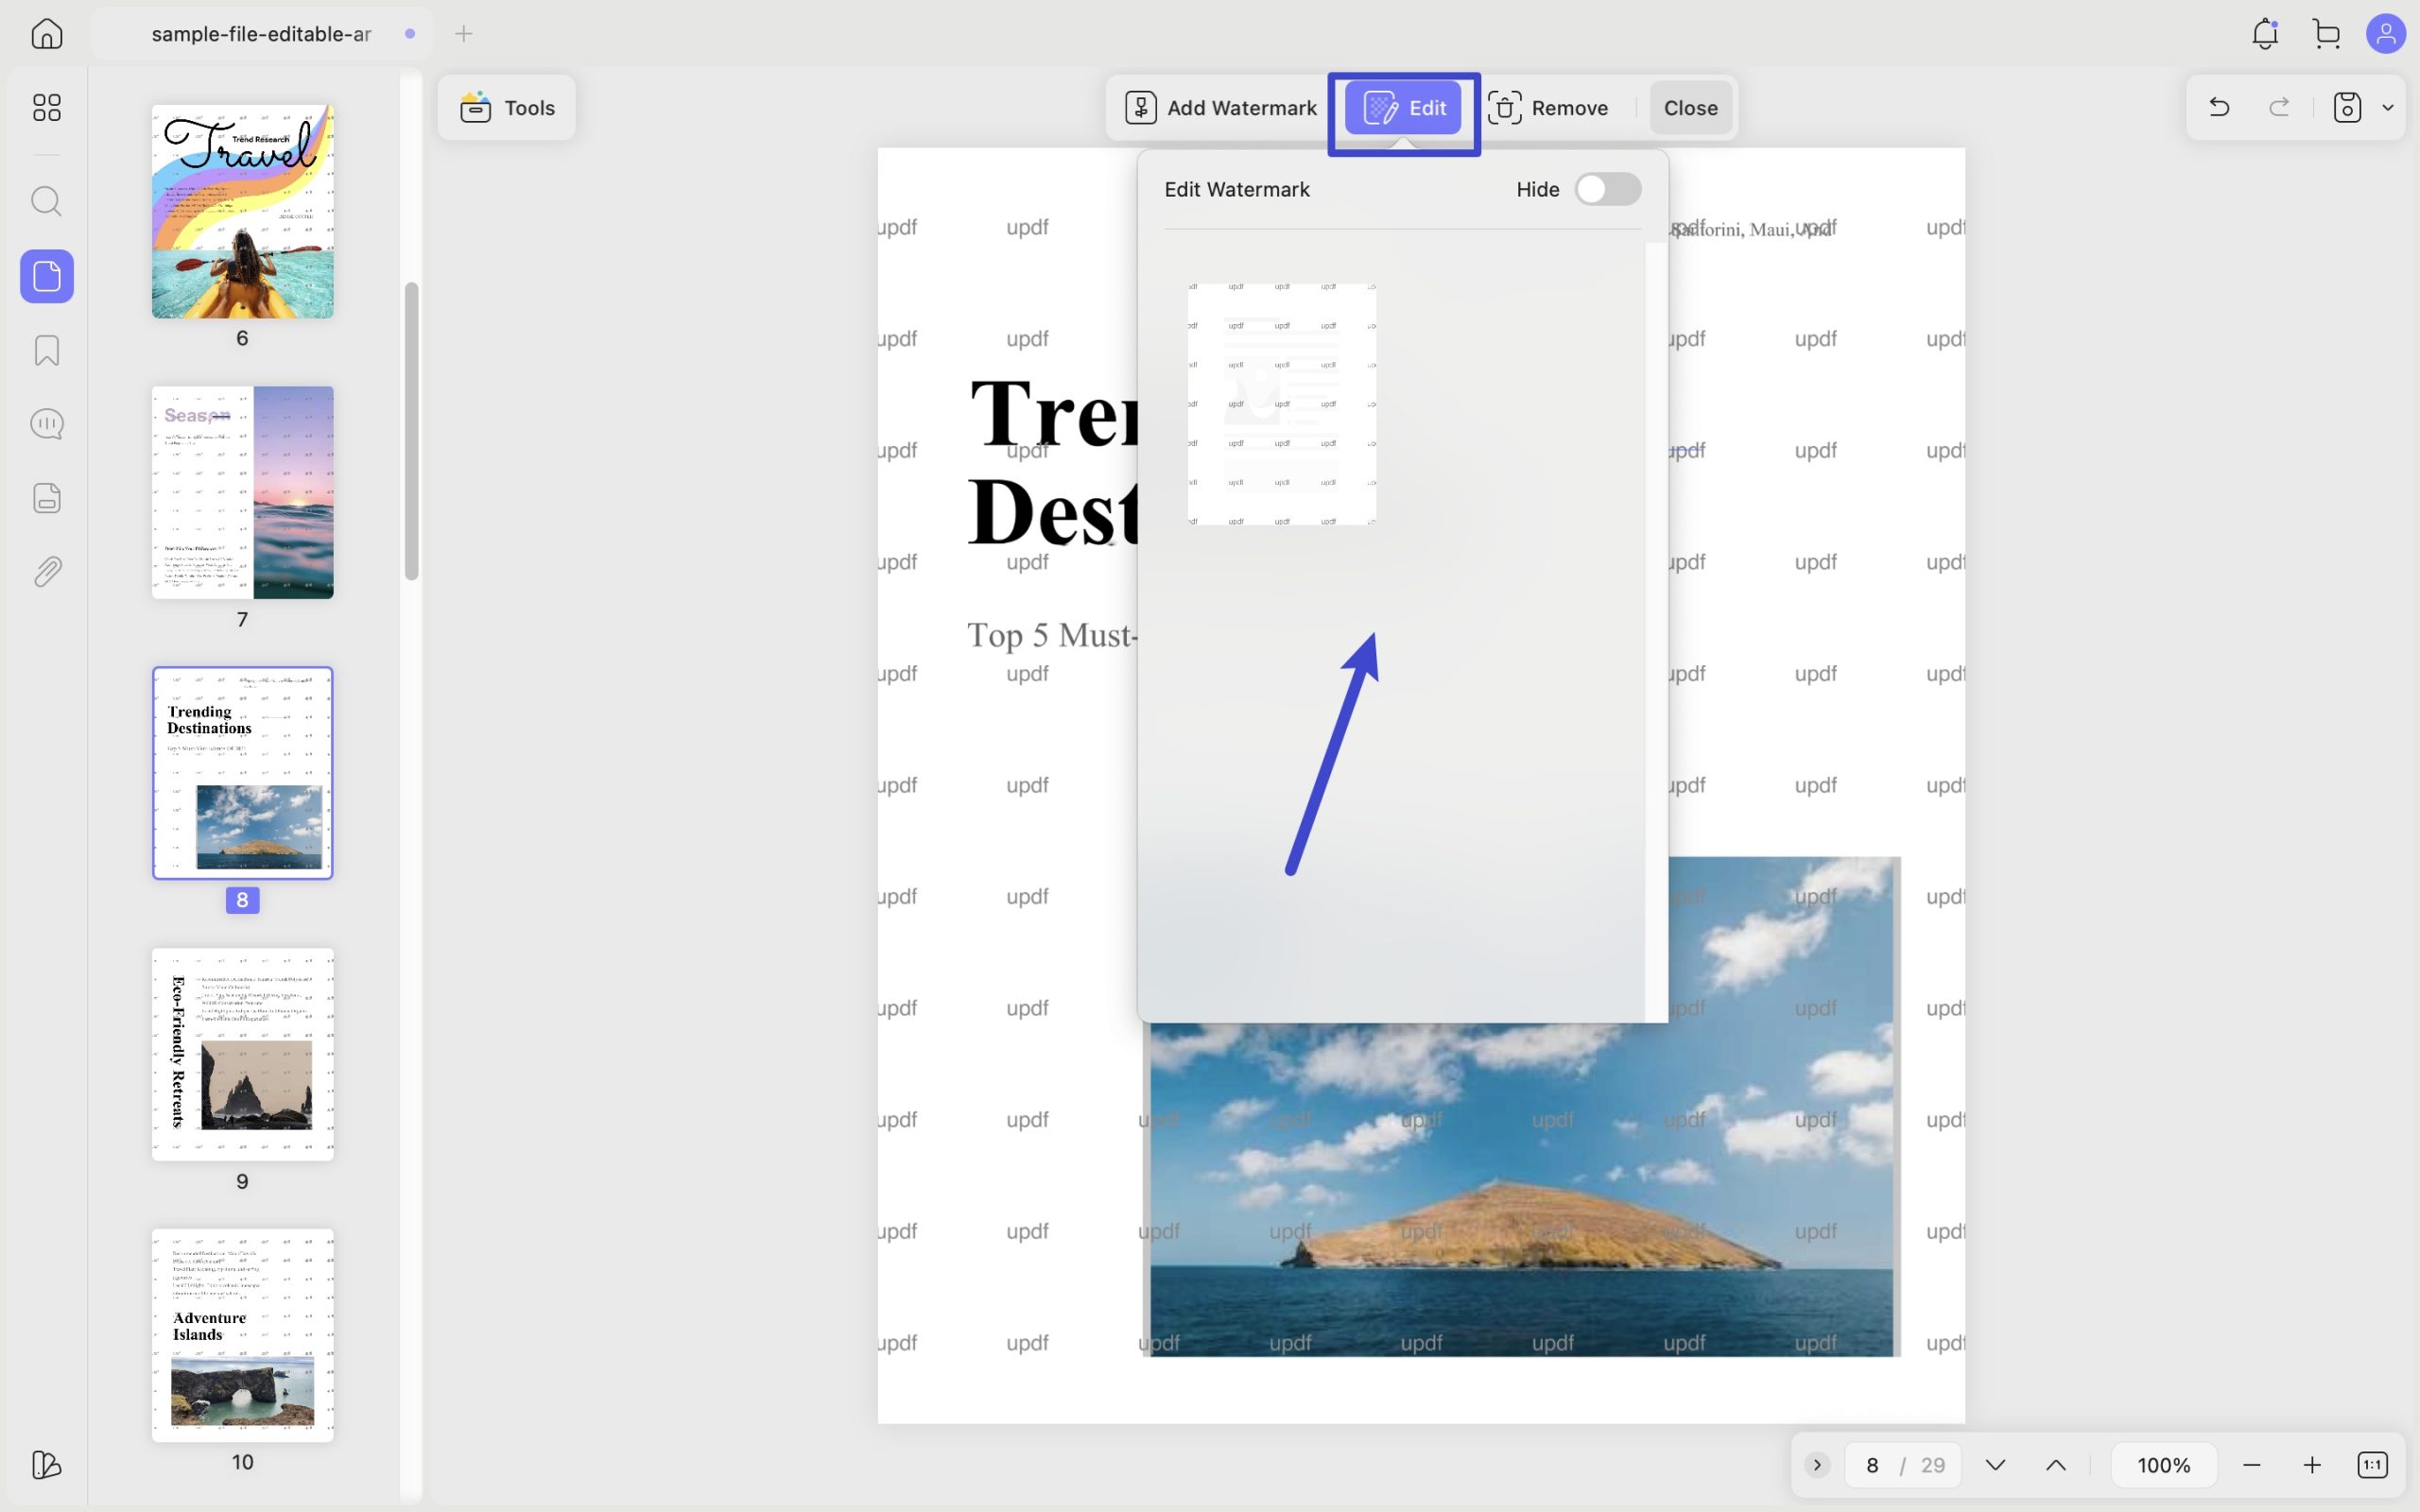Switch to sample-file-editable tab

pyautogui.click(x=262, y=33)
